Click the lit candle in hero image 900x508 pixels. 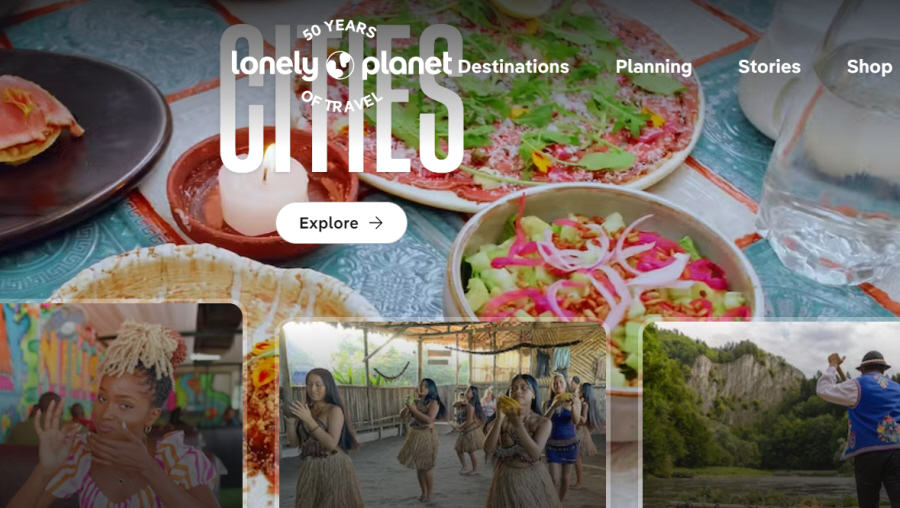coord(263,191)
